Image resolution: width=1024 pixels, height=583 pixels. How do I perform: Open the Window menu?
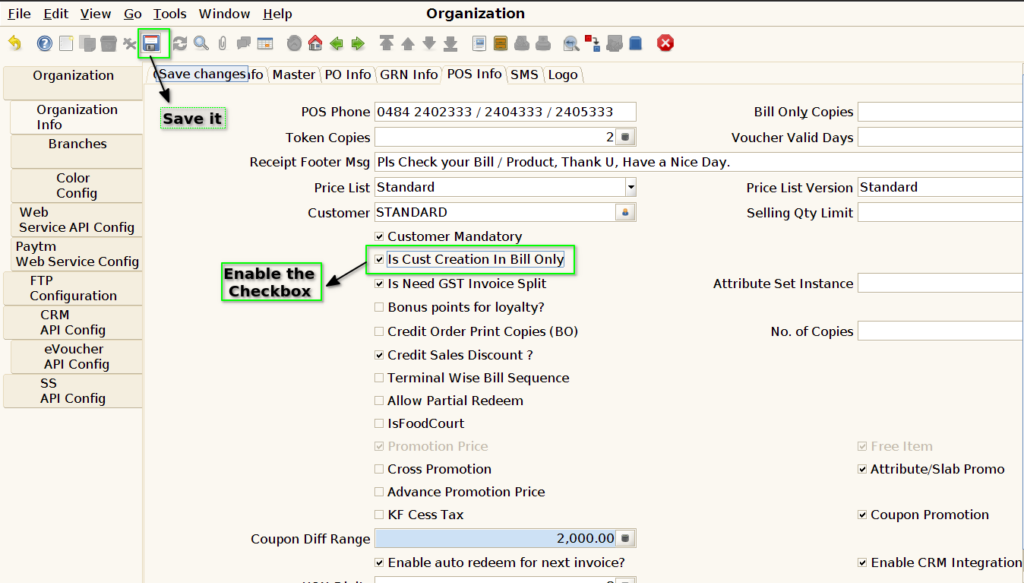point(224,14)
